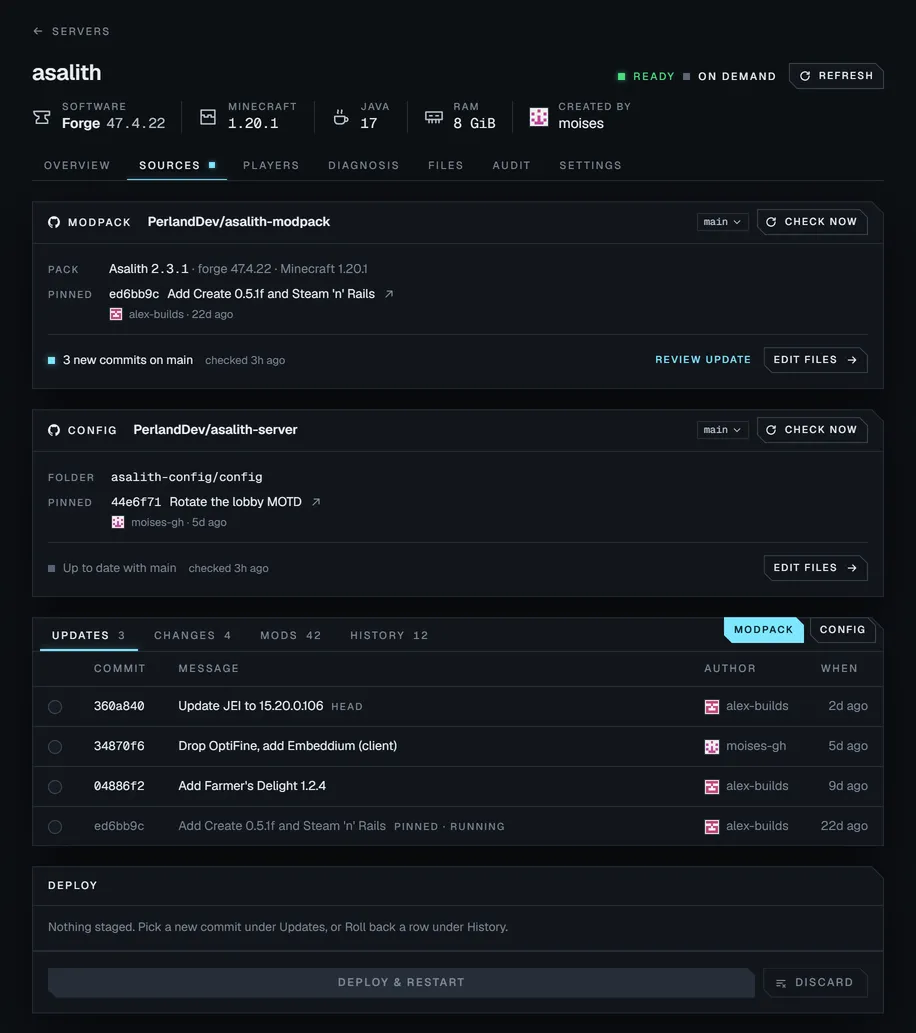Switch source toggle to Config

point(842,630)
